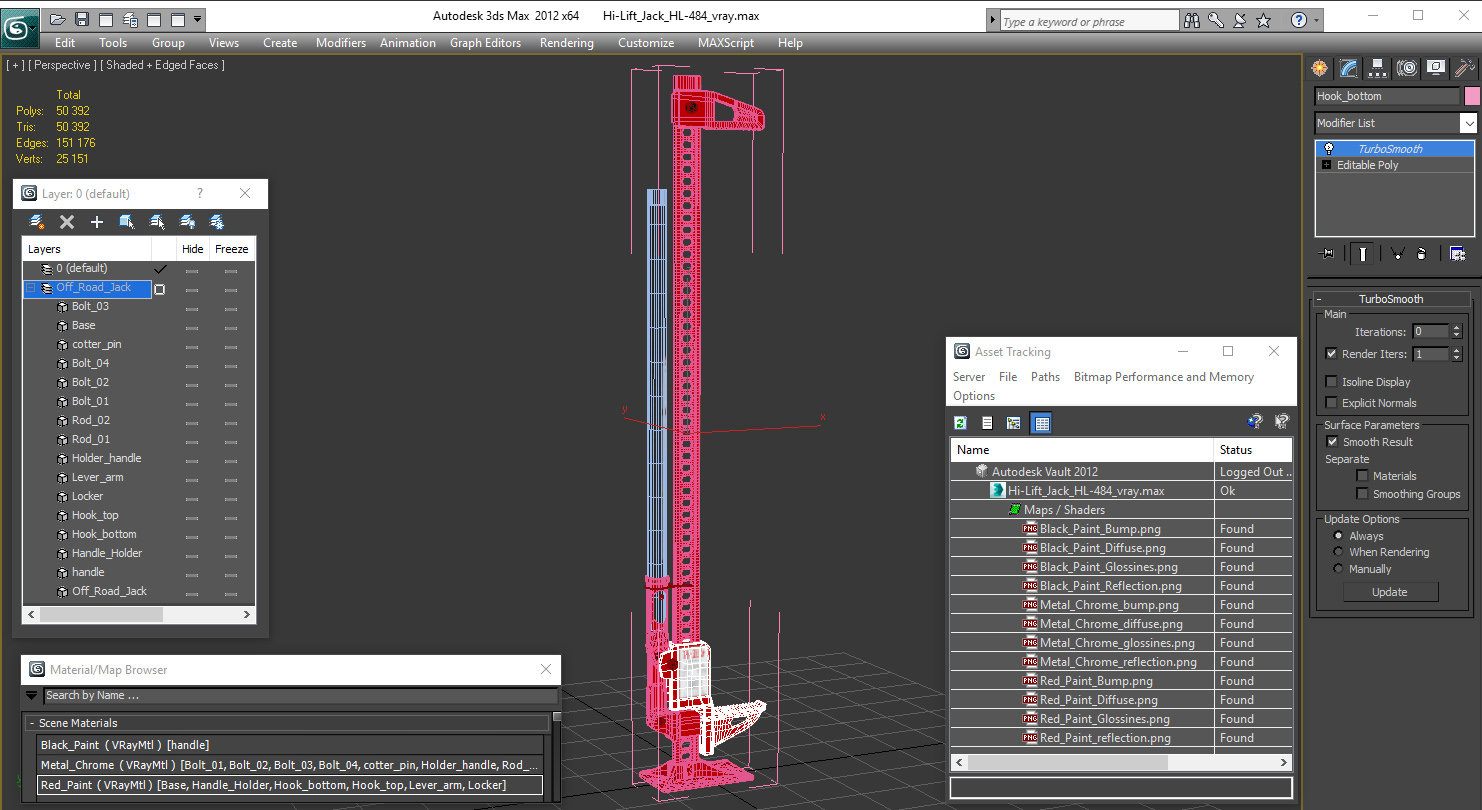The width and height of the screenshot is (1482, 810).
Task: Click the Search by Name field
Action: 300,695
